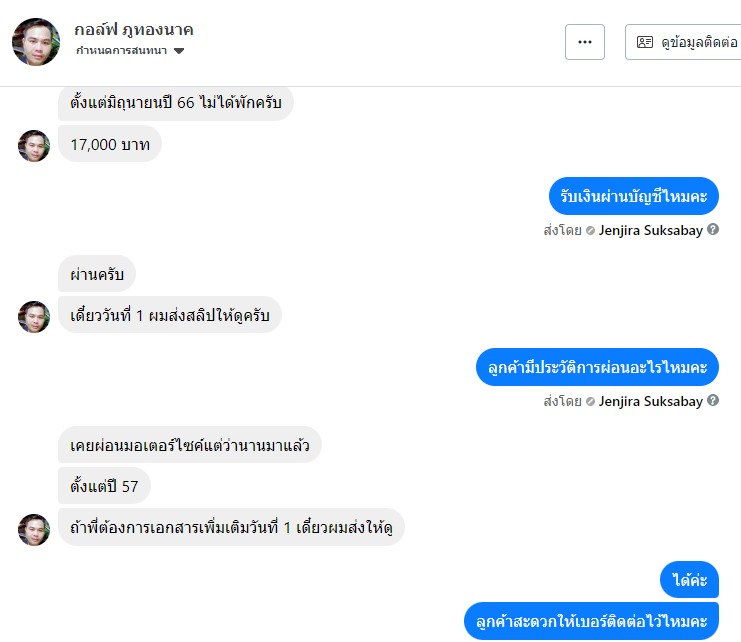This screenshot has width=741, height=642.
Task: Open the more options (three dots) menu
Action: pos(585,42)
